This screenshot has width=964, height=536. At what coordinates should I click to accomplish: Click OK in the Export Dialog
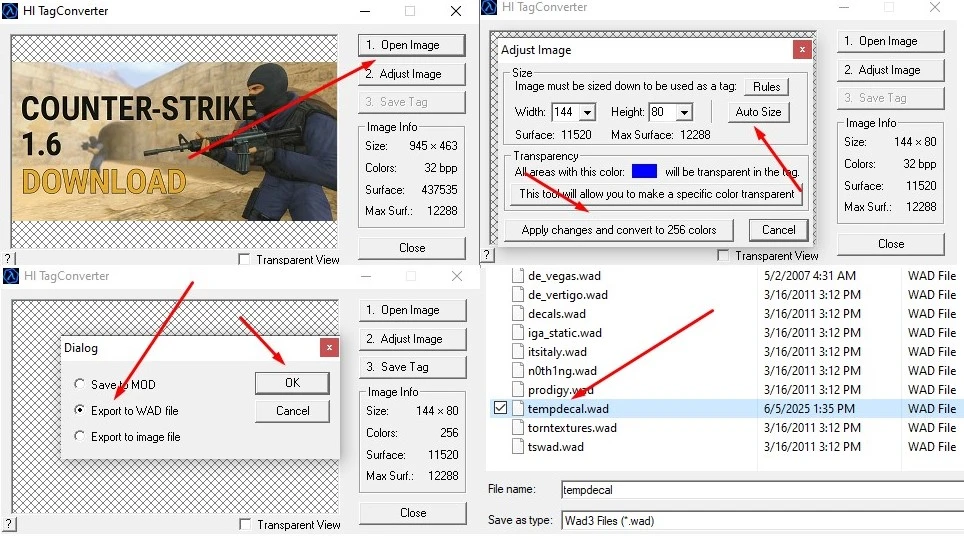[292, 383]
